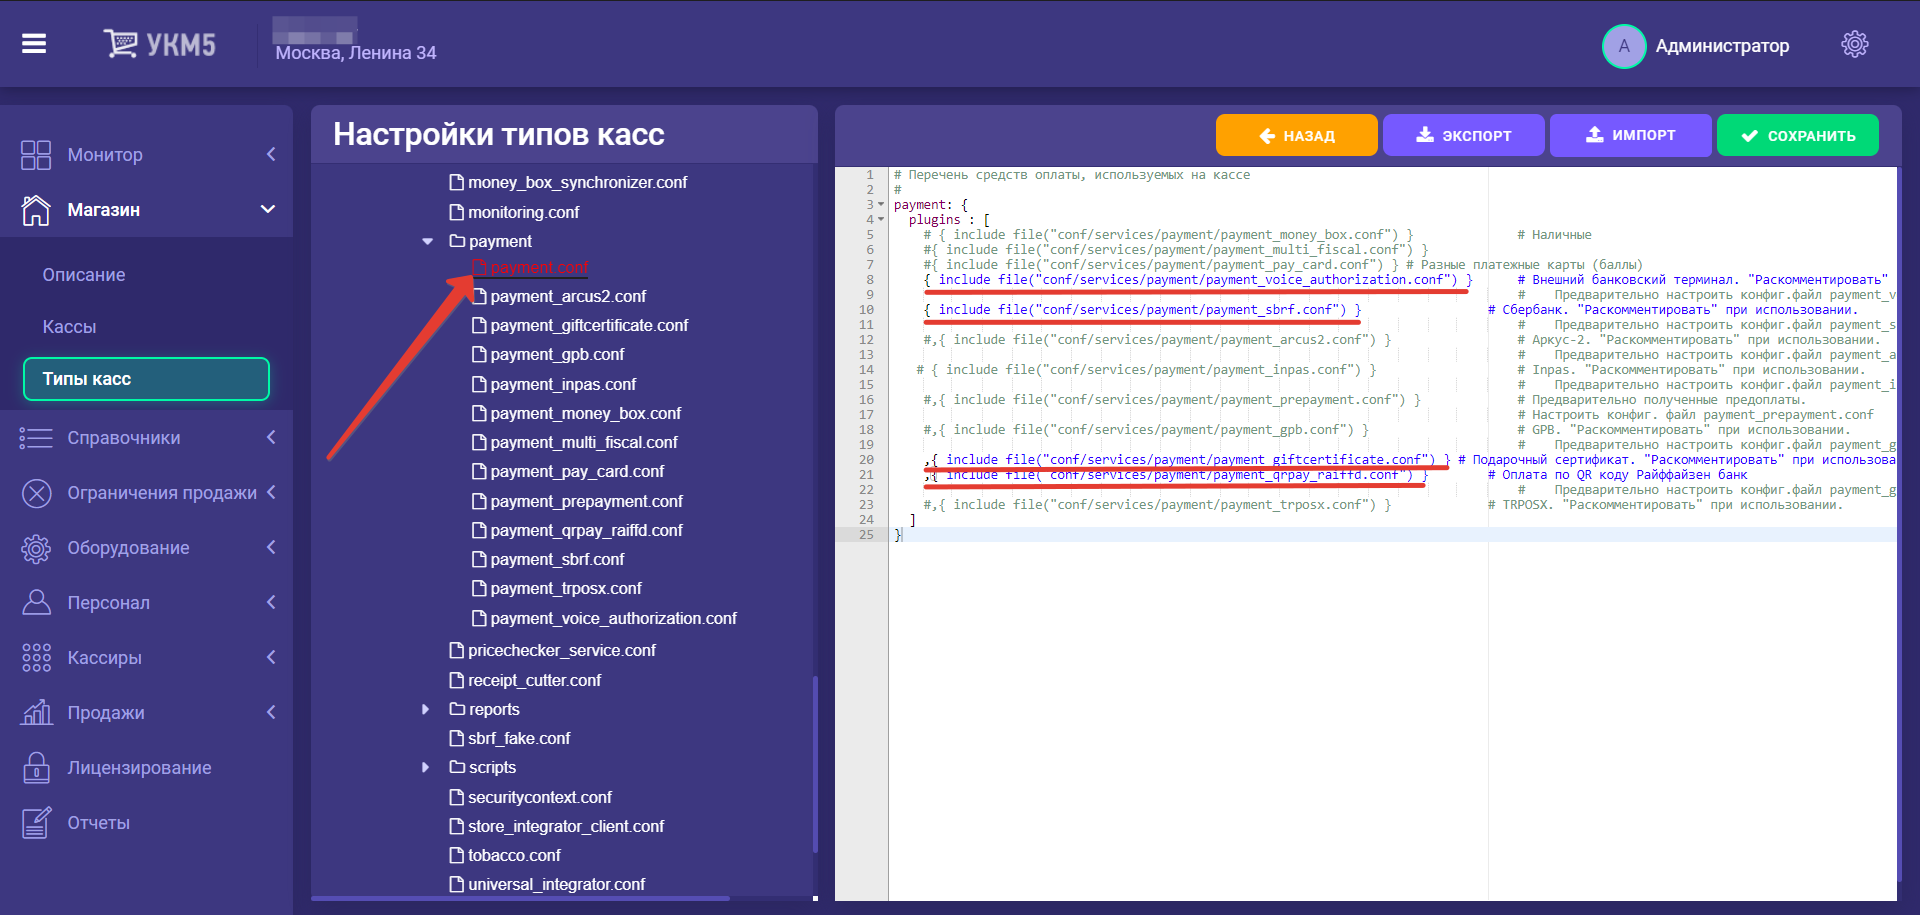Click file icon beside sbrf_fake.conf

(x=457, y=738)
